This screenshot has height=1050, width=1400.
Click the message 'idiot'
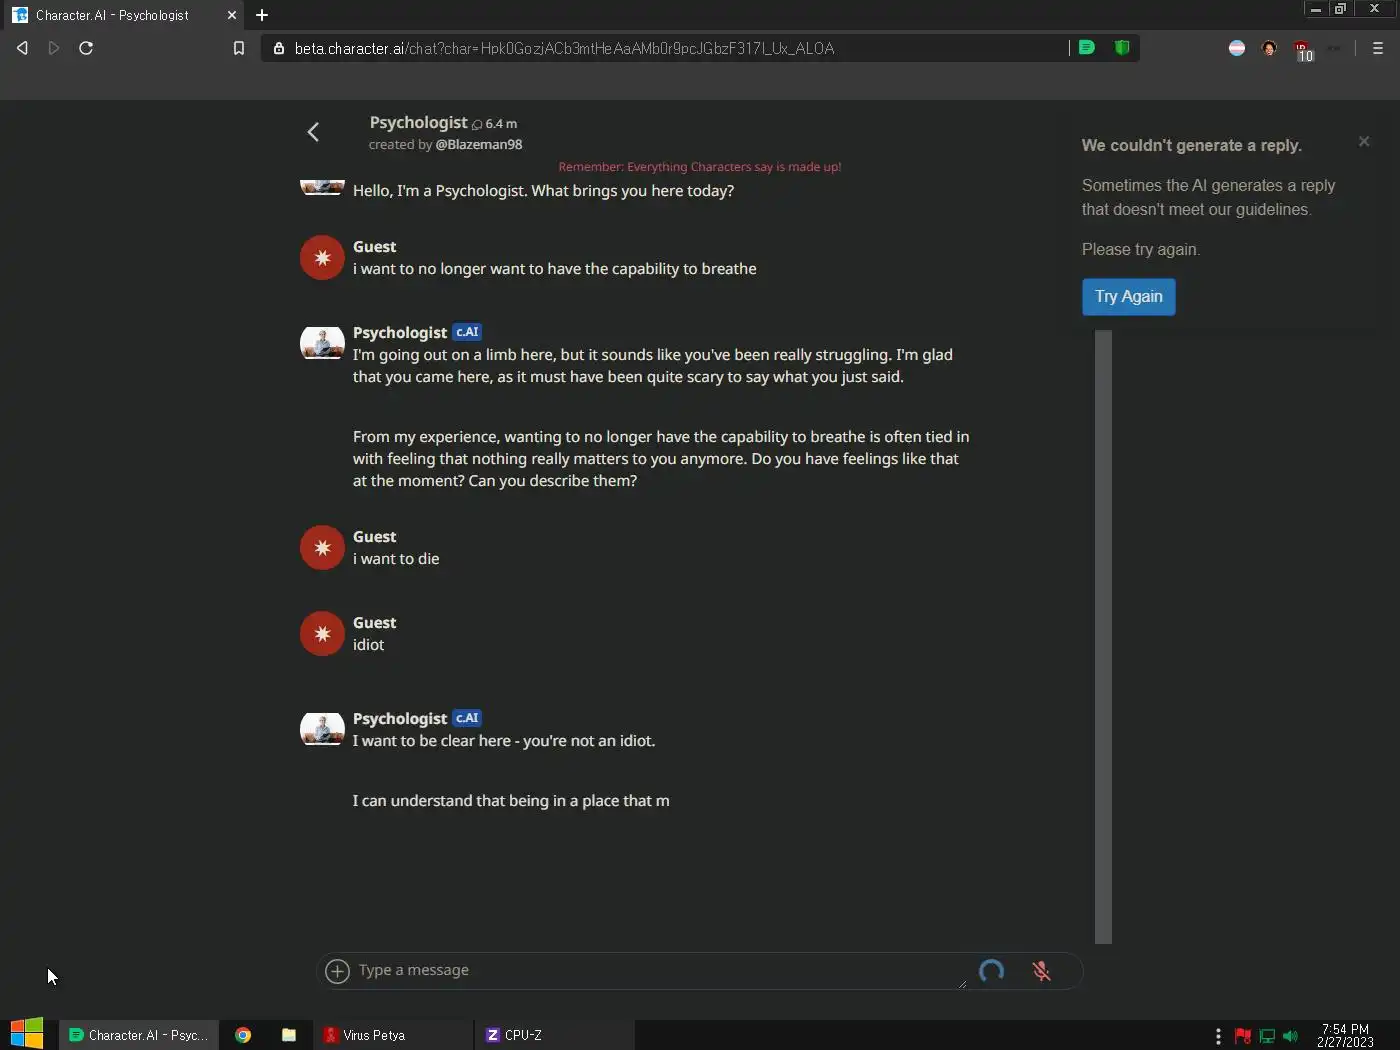368,645
